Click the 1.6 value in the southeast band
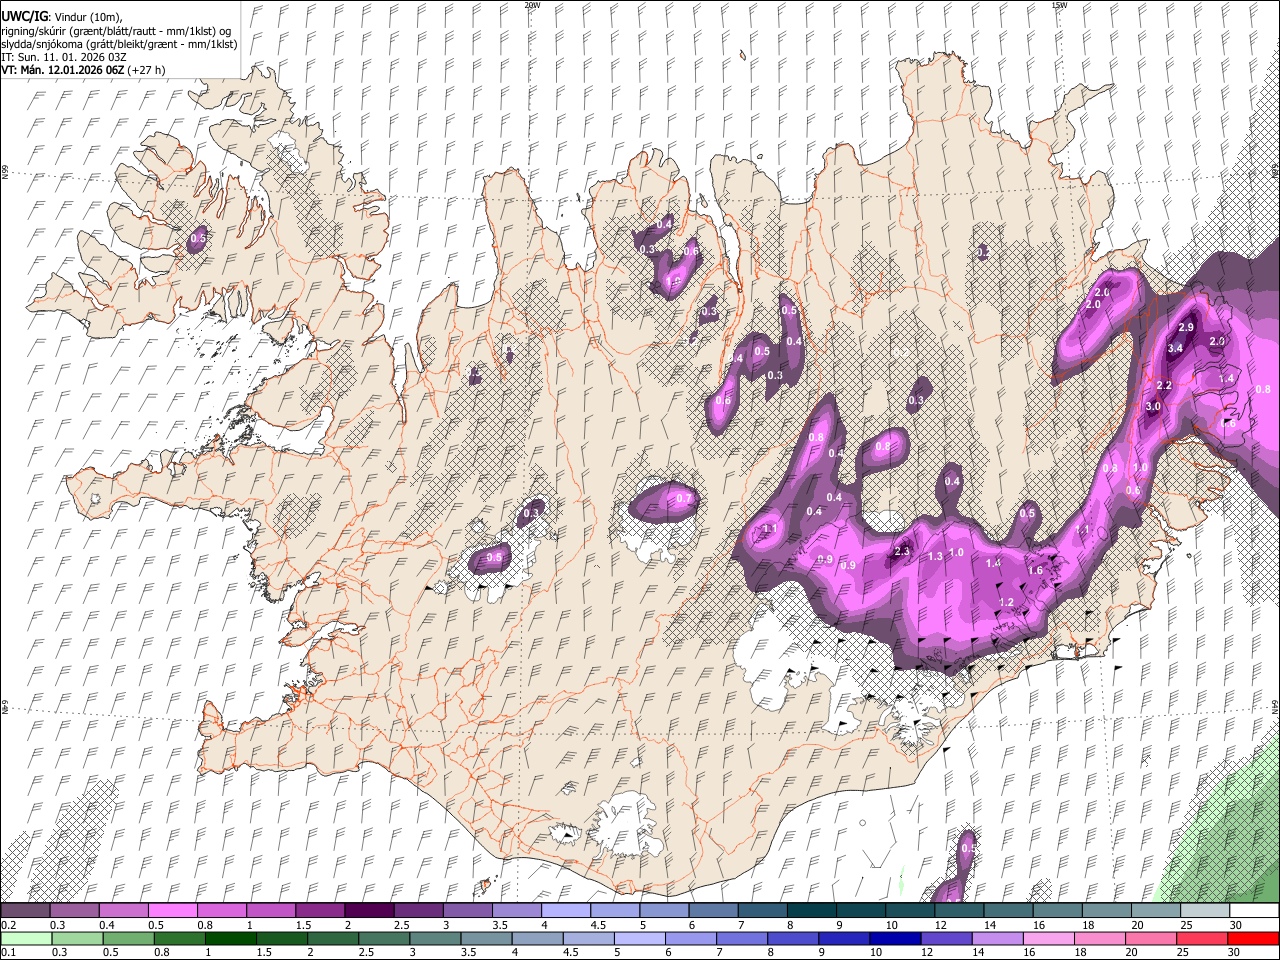The image size is (1280, 960). (1035, 571)
